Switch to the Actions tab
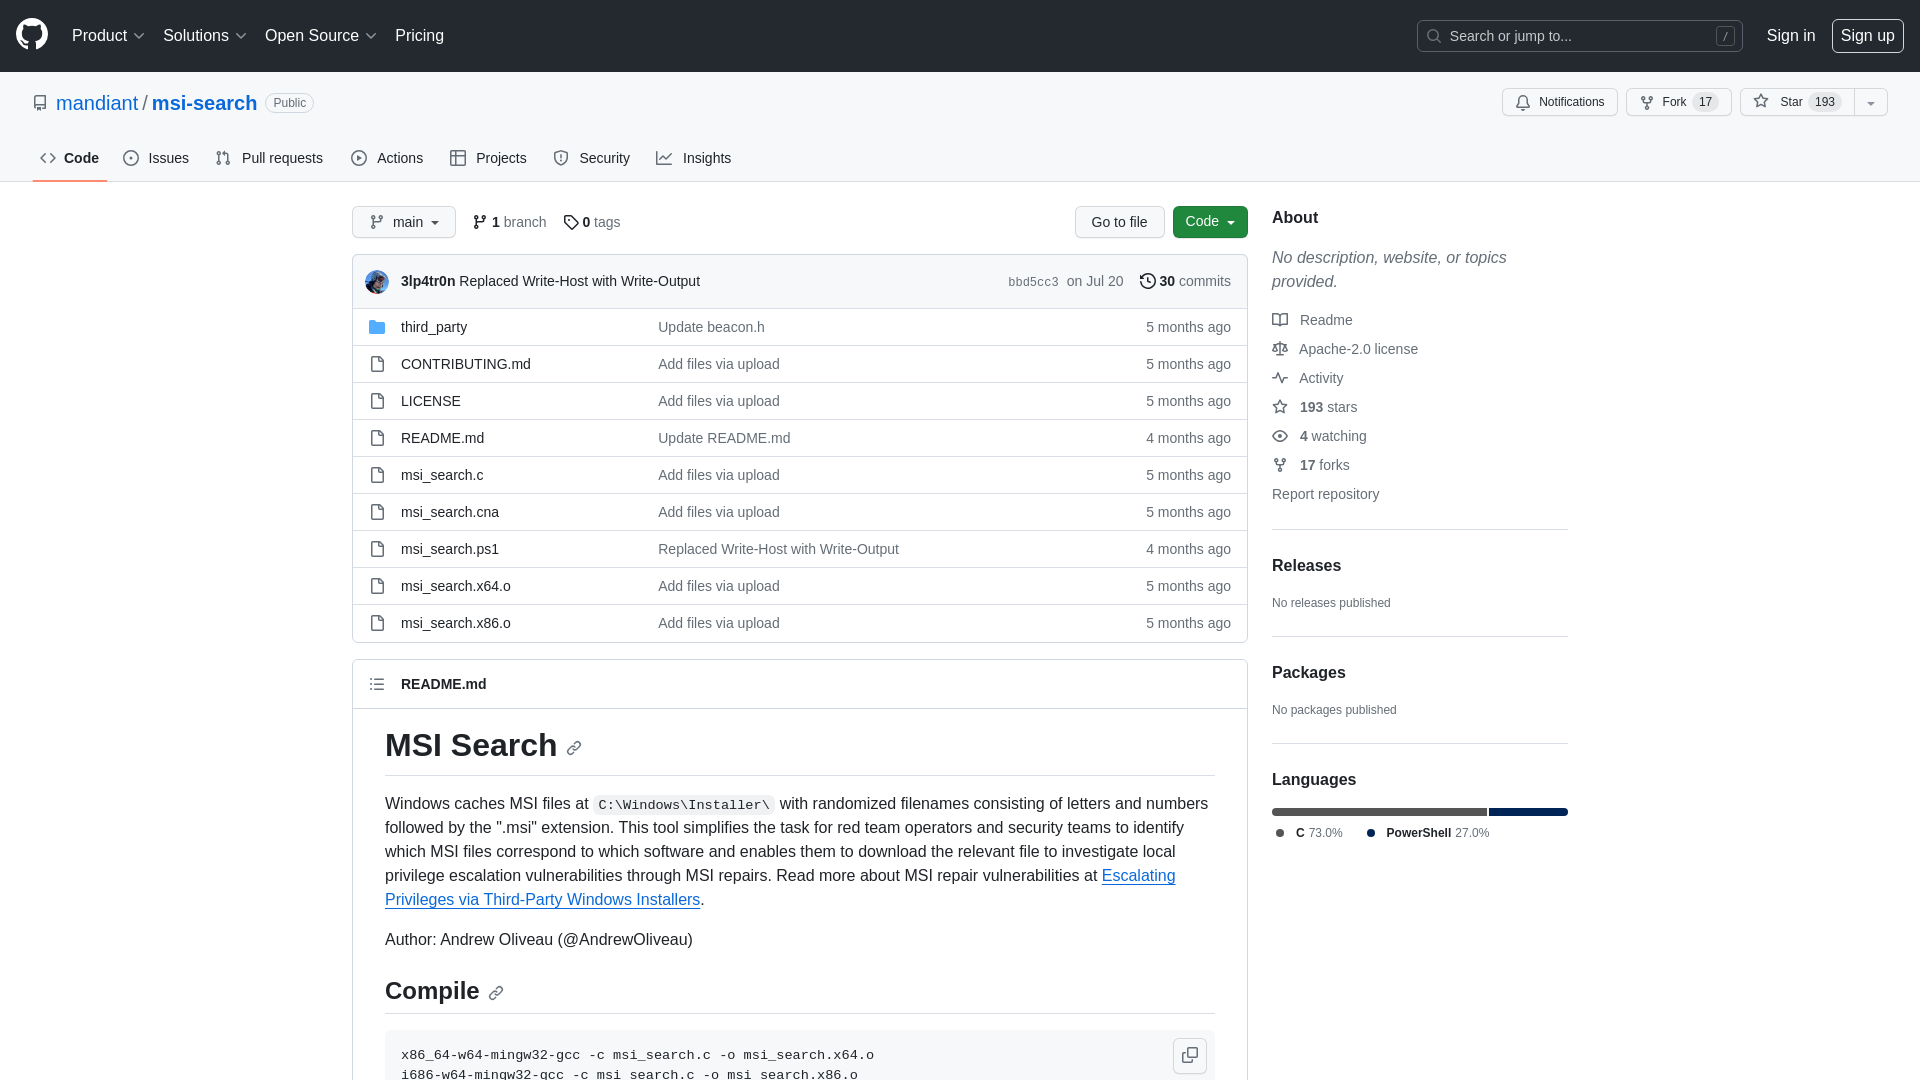Screen dimensions: 1920x1080 pos(387,158)
